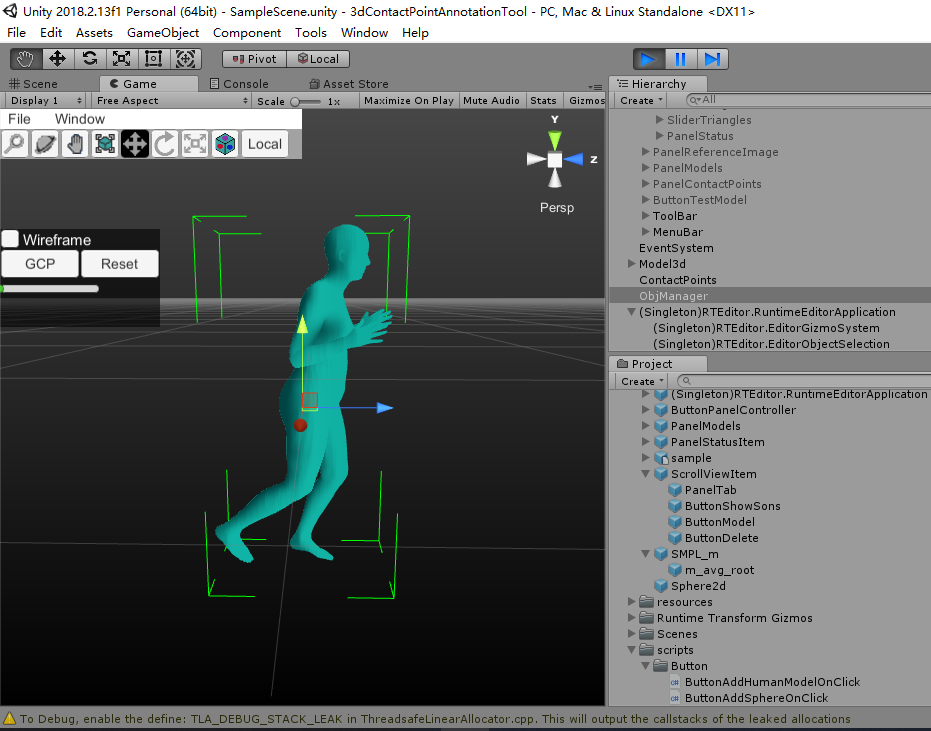Expand the Model3d hierarchy item

coord(632,264)
